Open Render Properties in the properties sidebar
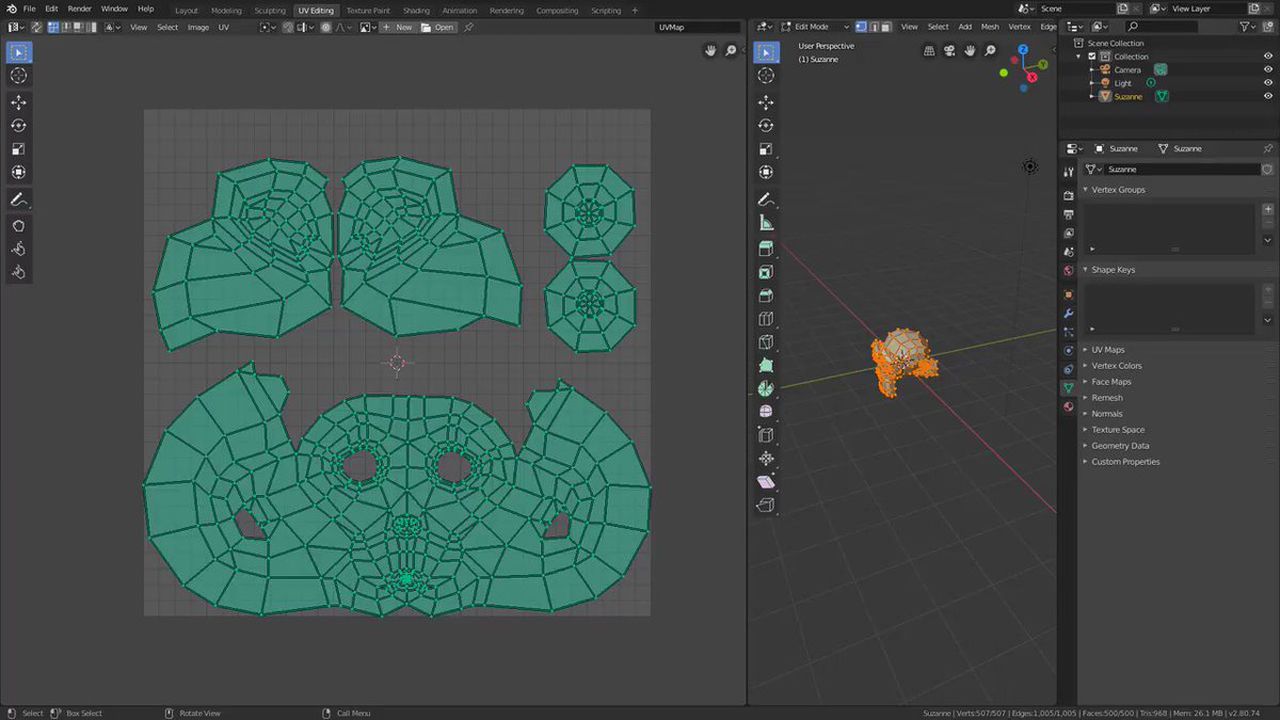Viewport: 1280px width, 720px height. [x=1068, y=194]
